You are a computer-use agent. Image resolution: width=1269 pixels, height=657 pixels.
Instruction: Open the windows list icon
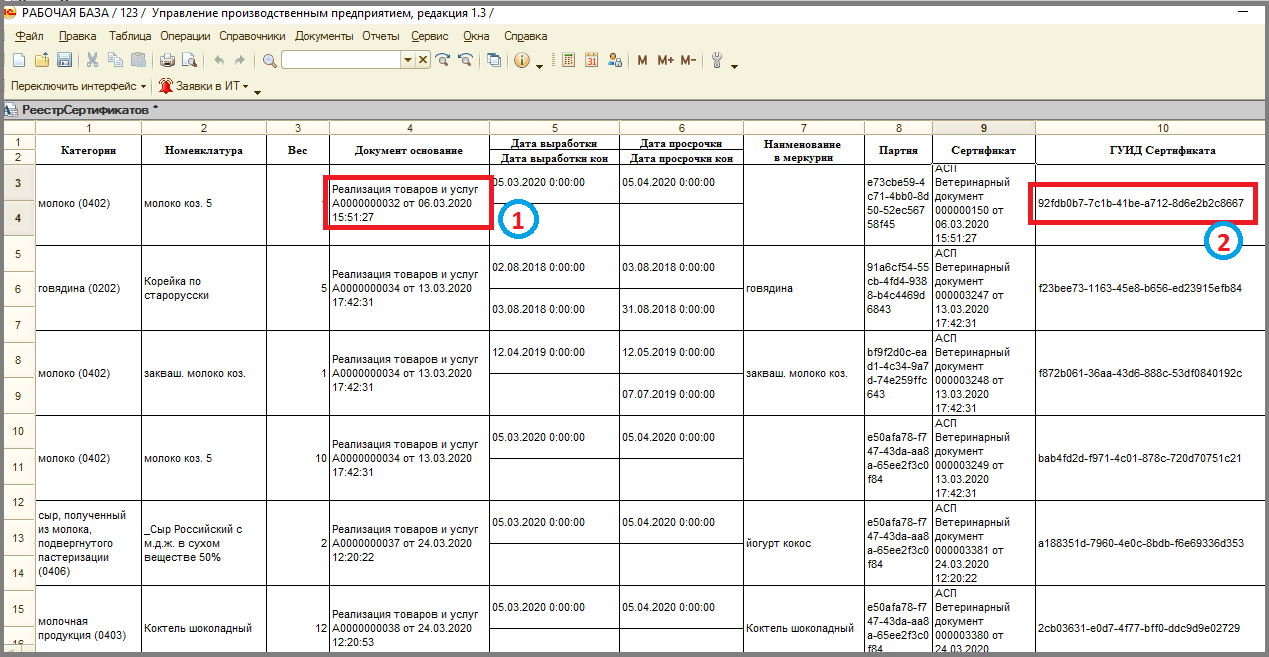[x=494, y=60]
